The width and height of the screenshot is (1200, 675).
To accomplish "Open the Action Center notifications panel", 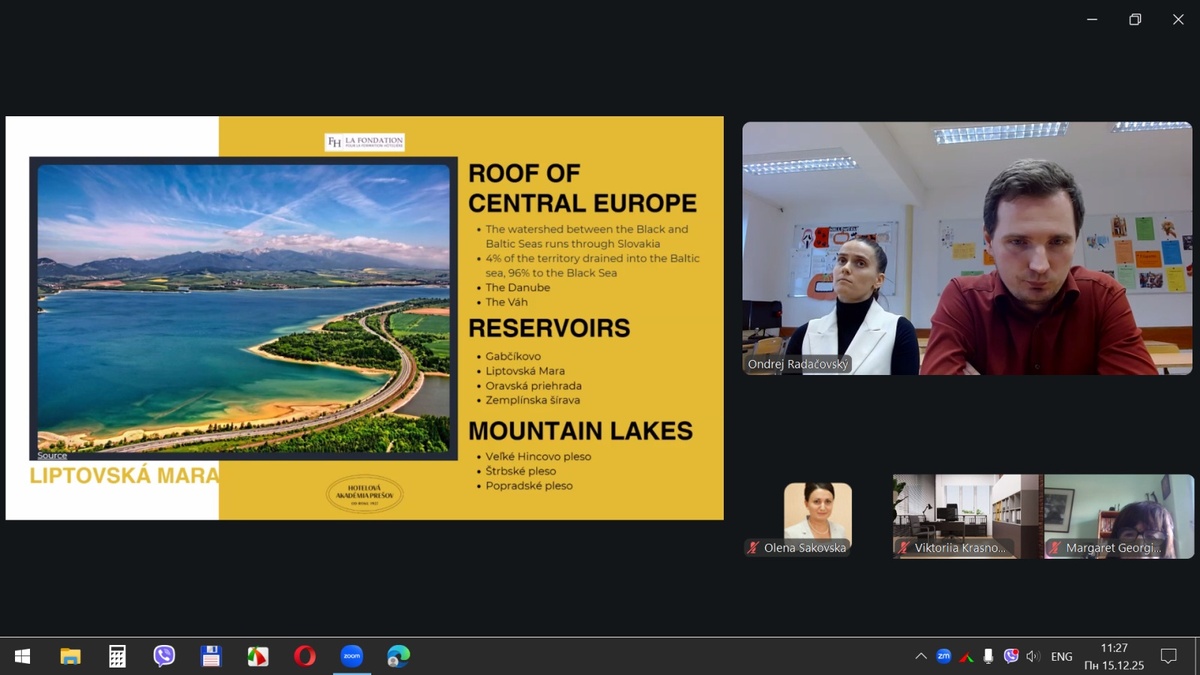I will coord(1168,656).
